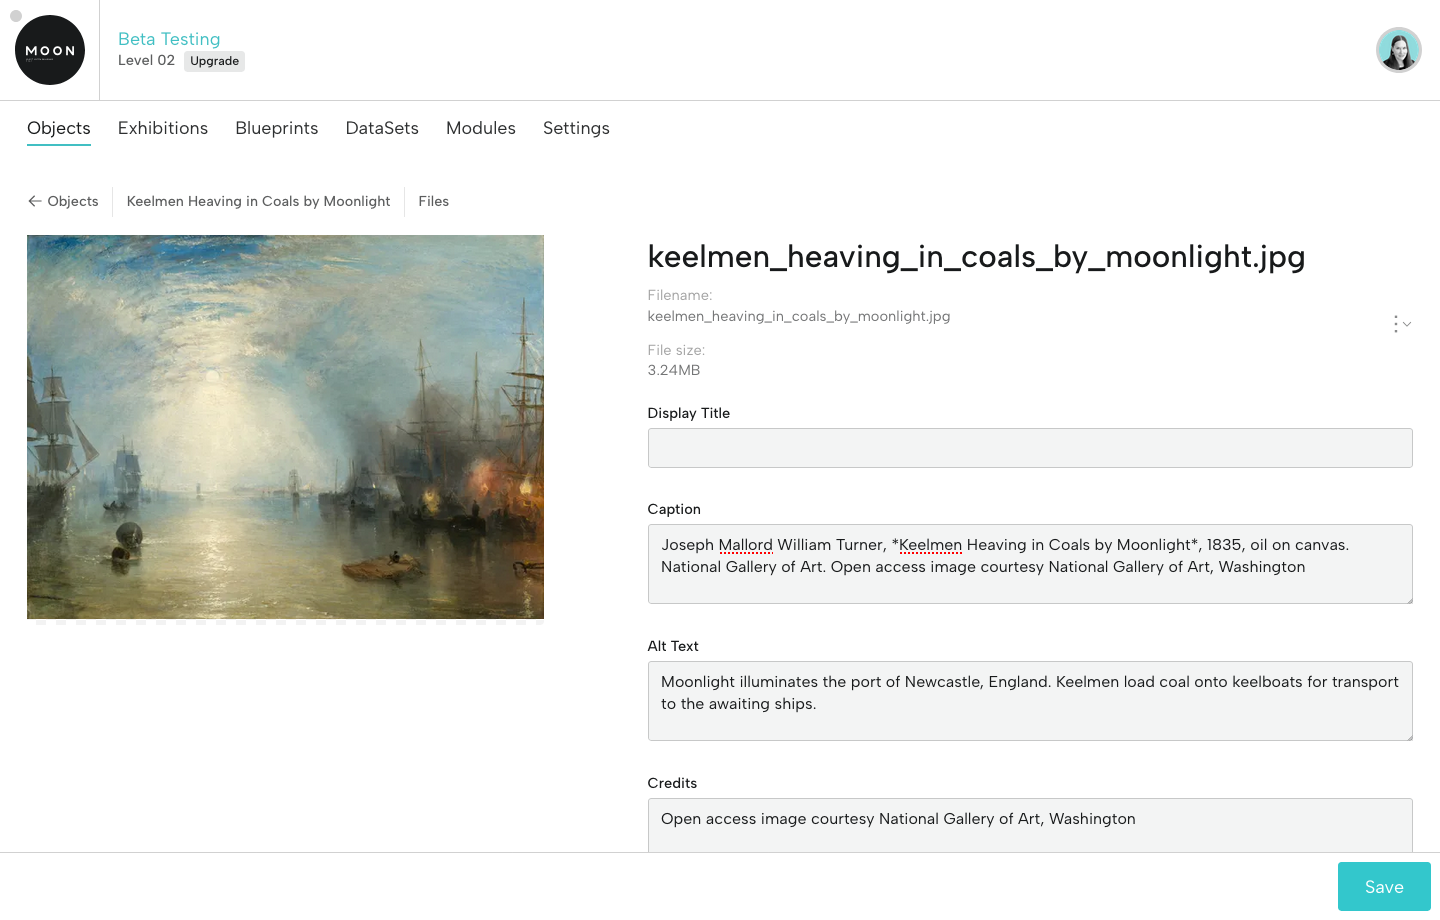
Task: Open the Exhibitions tab
Action: (x=163, y=128)
